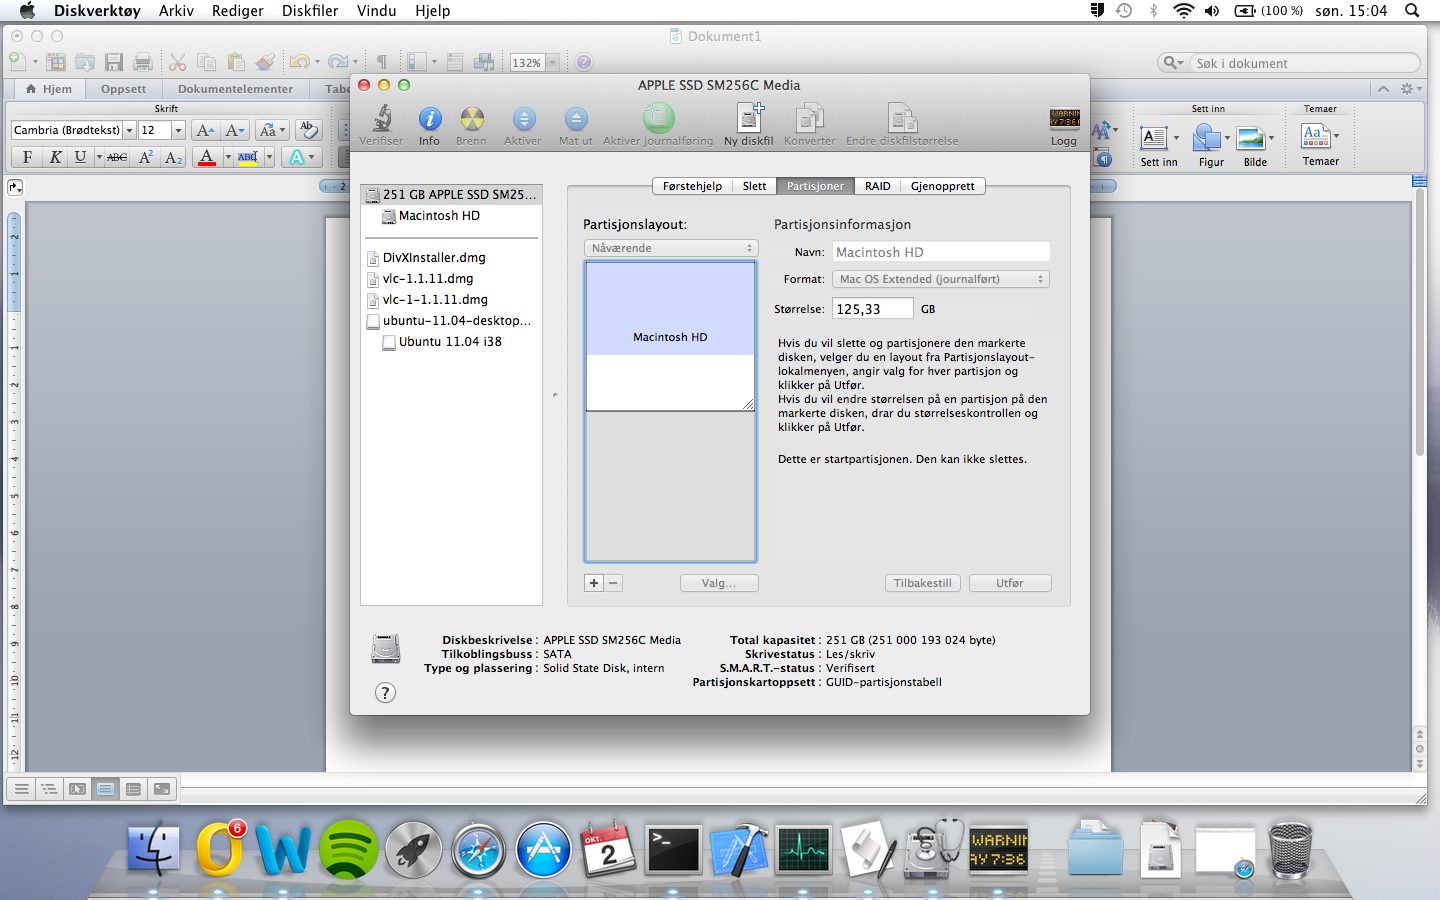Click the Save icon in Word's toolbar
Screen dimensions: 1440x900
[x=114, y=62]
